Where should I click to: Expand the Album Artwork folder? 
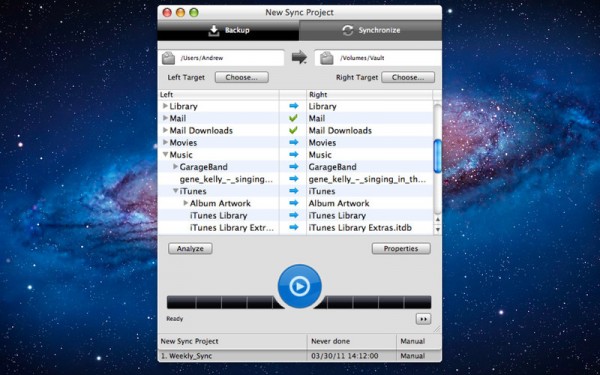pos(186,203)
